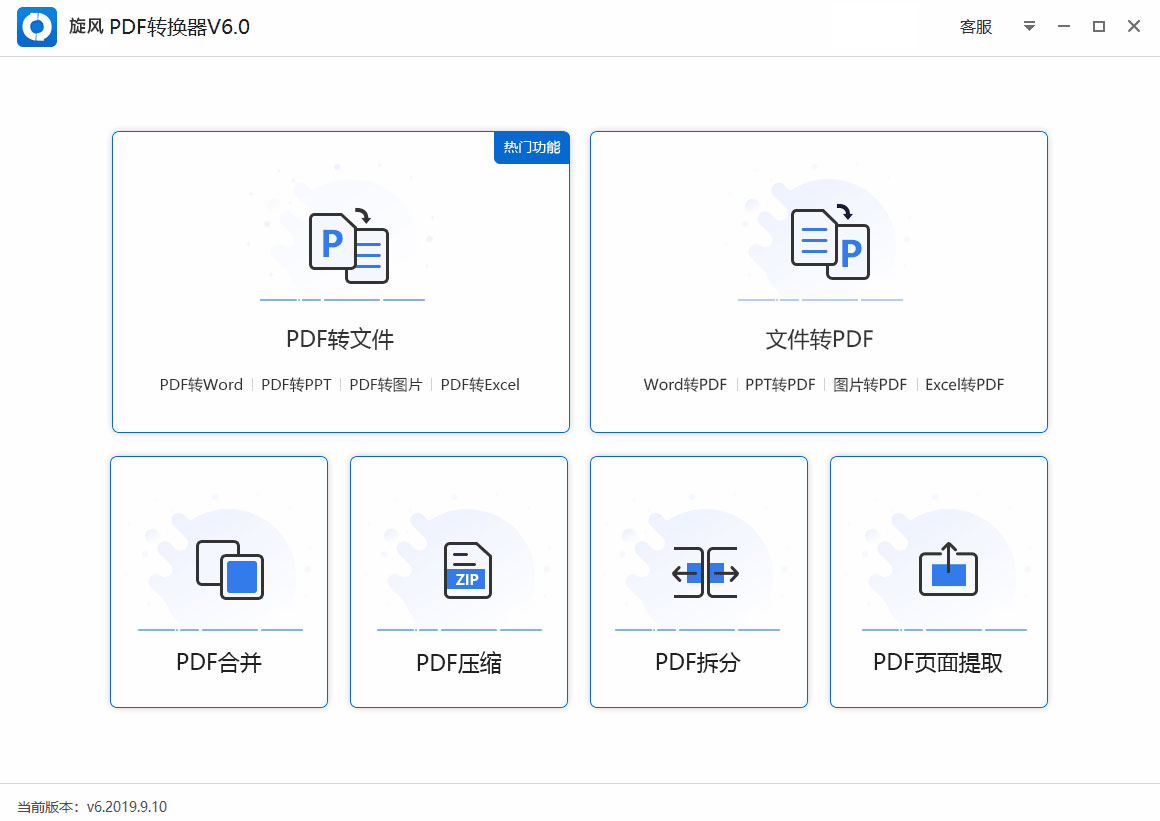Select PDF转Excel option
The image size is (1160, 821).
coord(480,385)
